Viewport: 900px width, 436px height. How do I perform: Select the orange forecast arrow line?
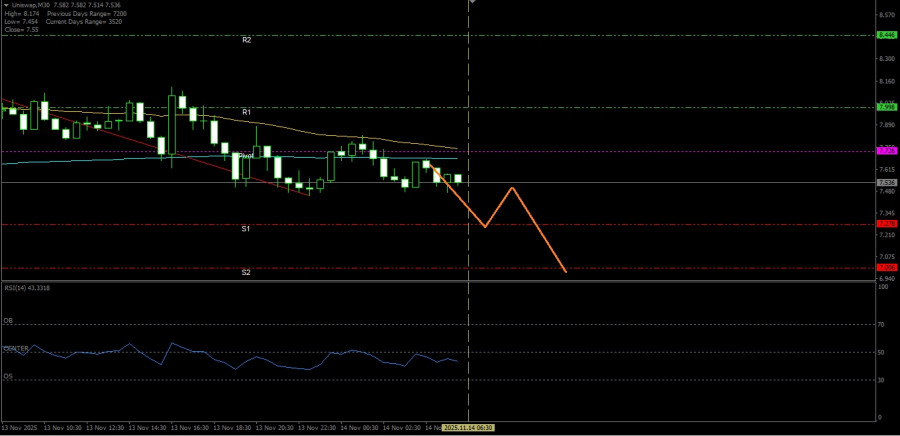539,230
